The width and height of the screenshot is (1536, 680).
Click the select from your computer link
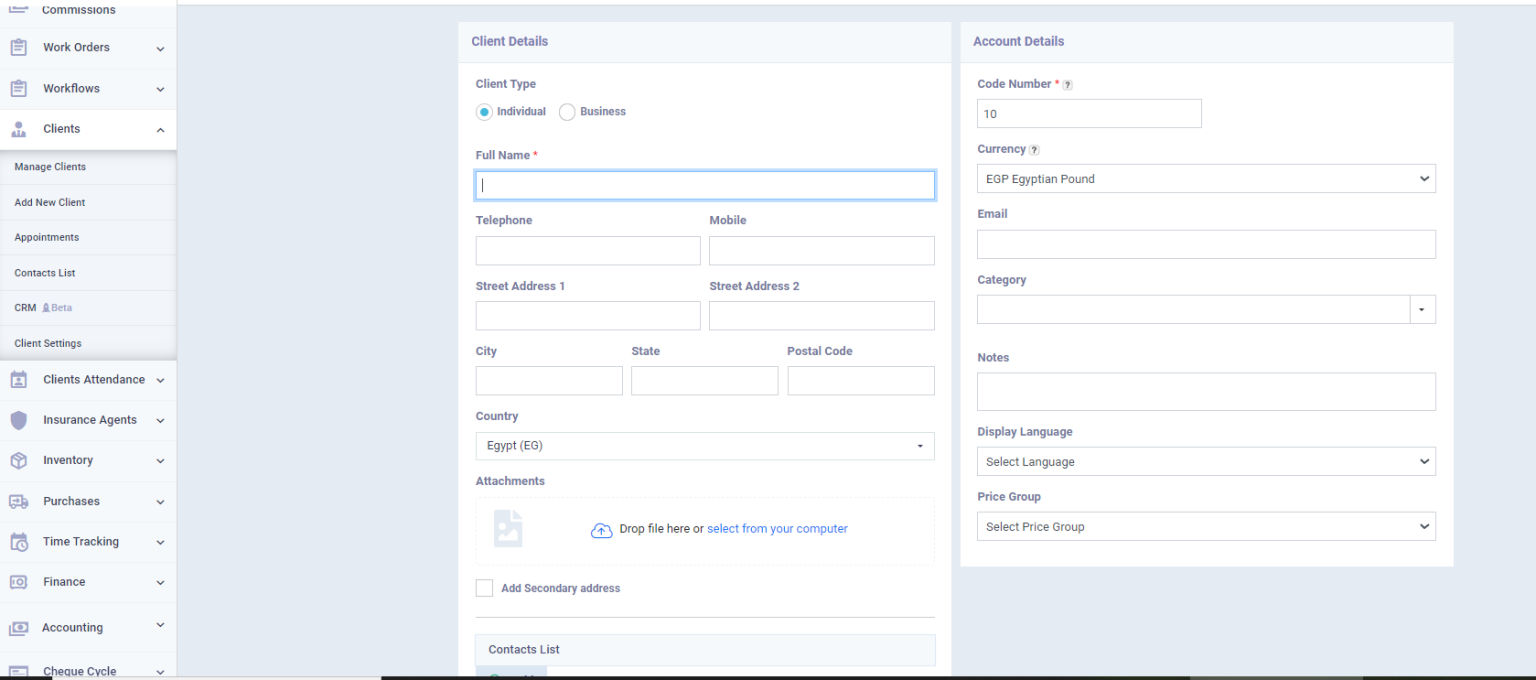tap(777, 528)
